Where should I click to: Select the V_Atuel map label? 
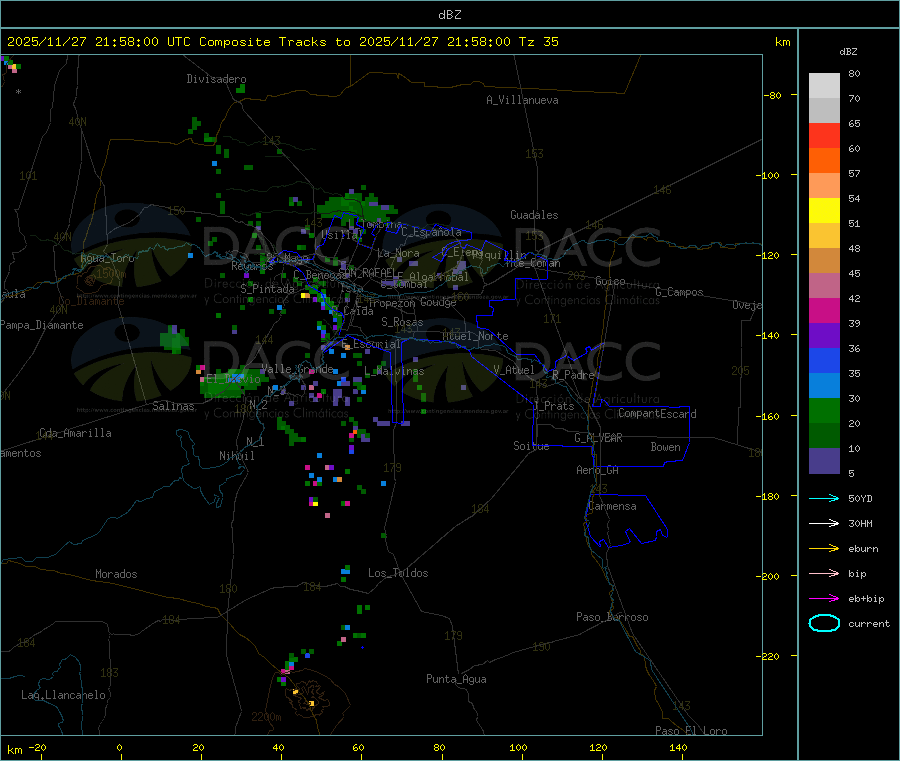click(x=514, y=370)
